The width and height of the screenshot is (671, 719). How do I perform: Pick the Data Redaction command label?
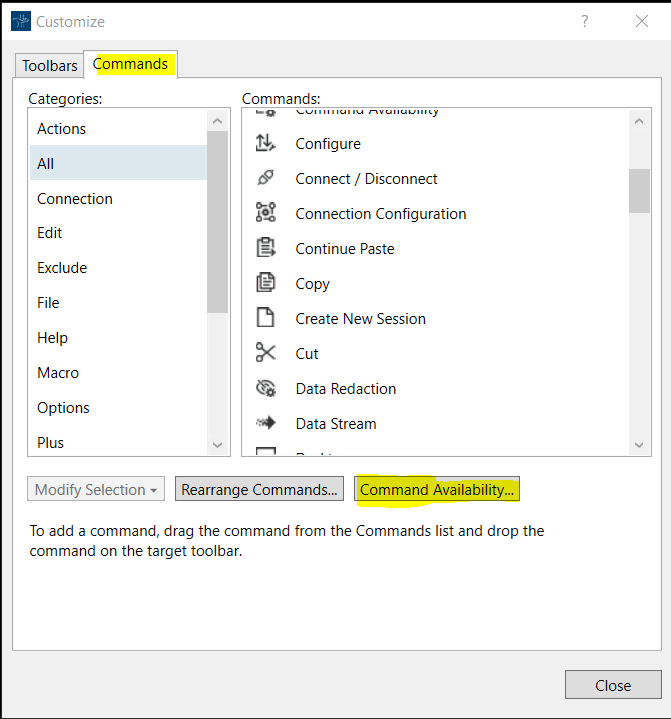(x=346, y=389)
